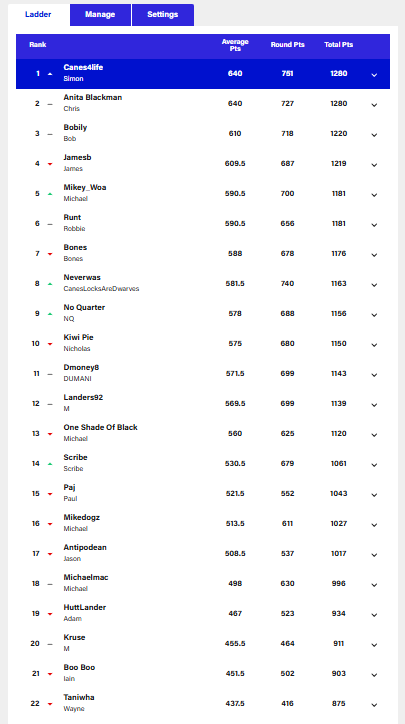Open Jamesb row dropdown chevron

click(374, 165)
